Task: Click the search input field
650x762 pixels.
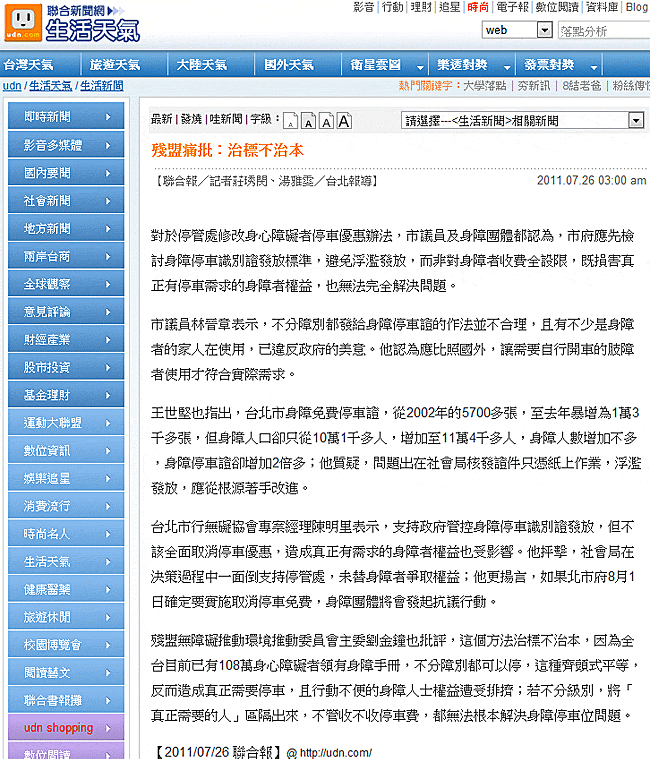Action: point(604,31)
